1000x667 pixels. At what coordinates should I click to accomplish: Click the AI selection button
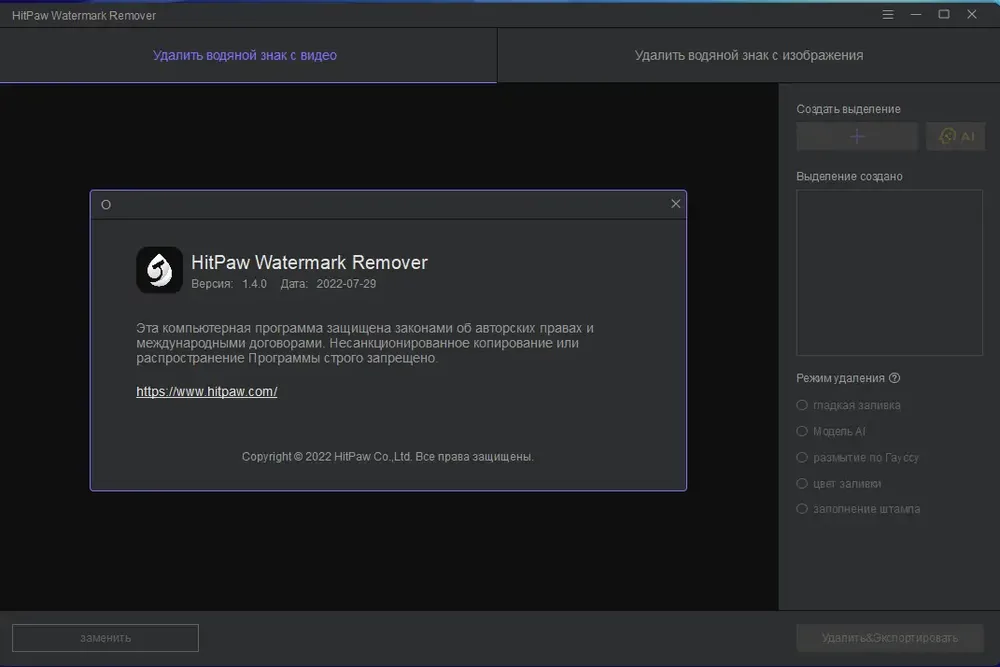tap(955, 136)
